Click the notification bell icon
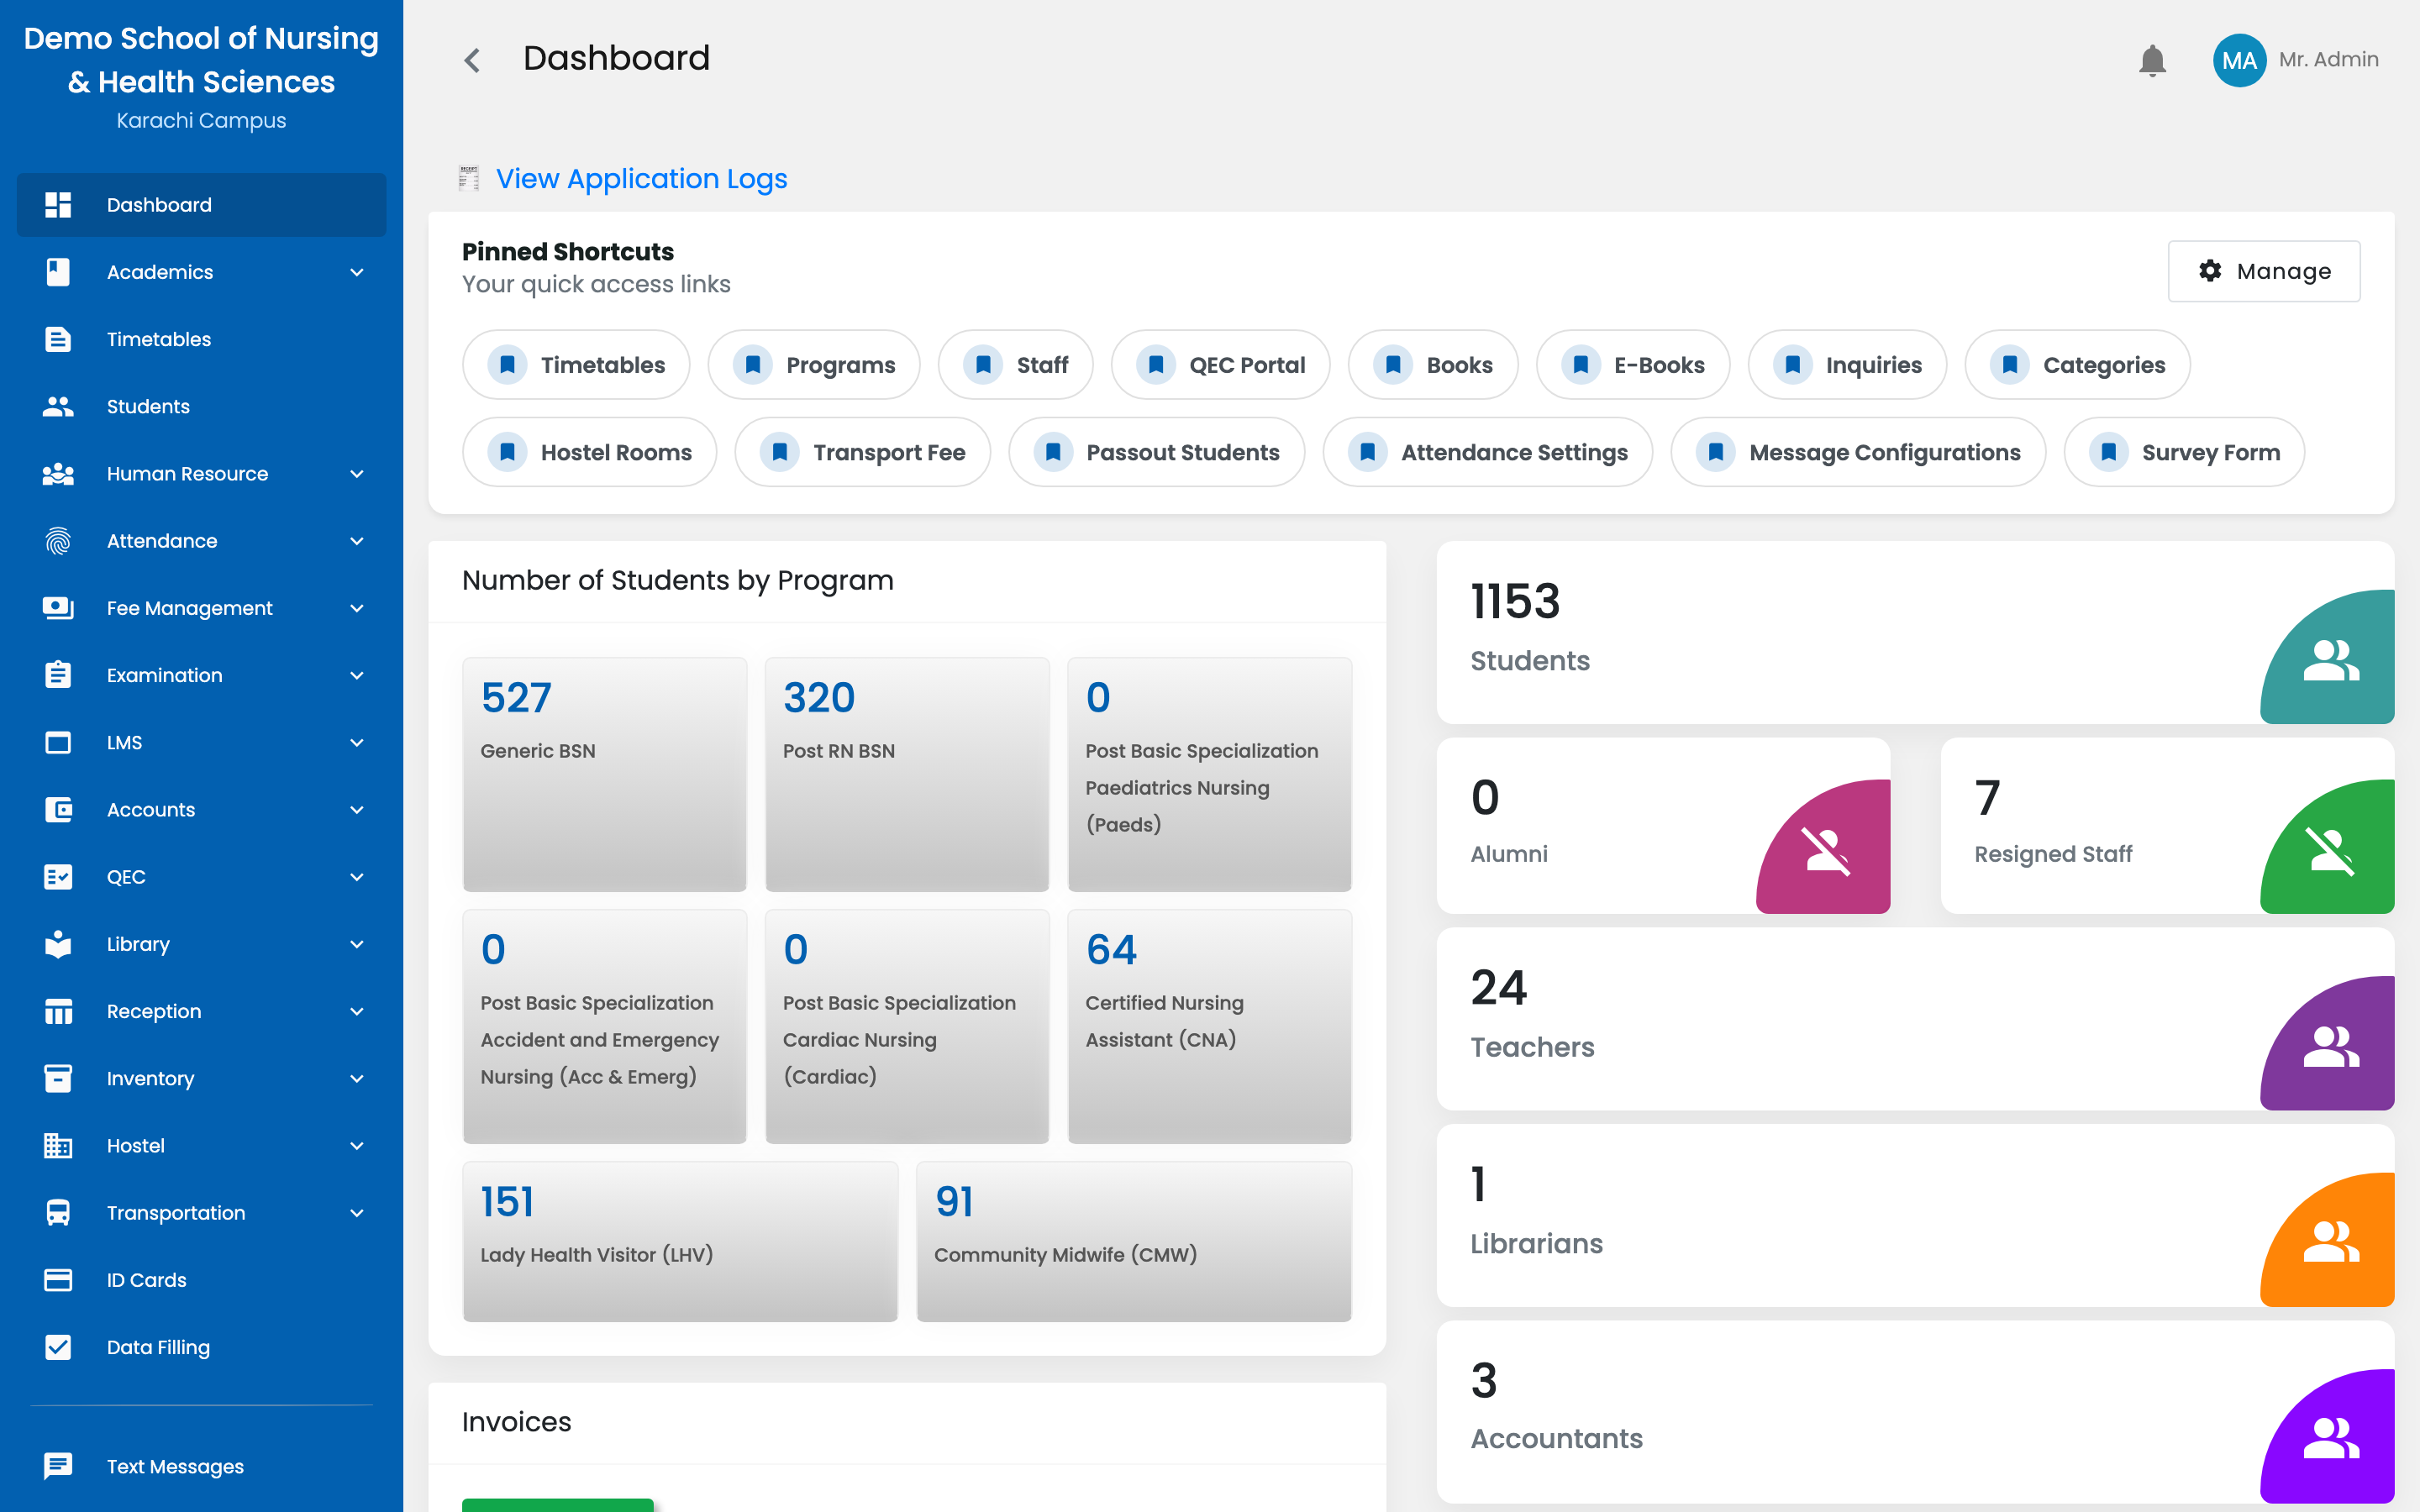The height and width of the screenshot is (1512, 2420). (x=2152, y=60)
